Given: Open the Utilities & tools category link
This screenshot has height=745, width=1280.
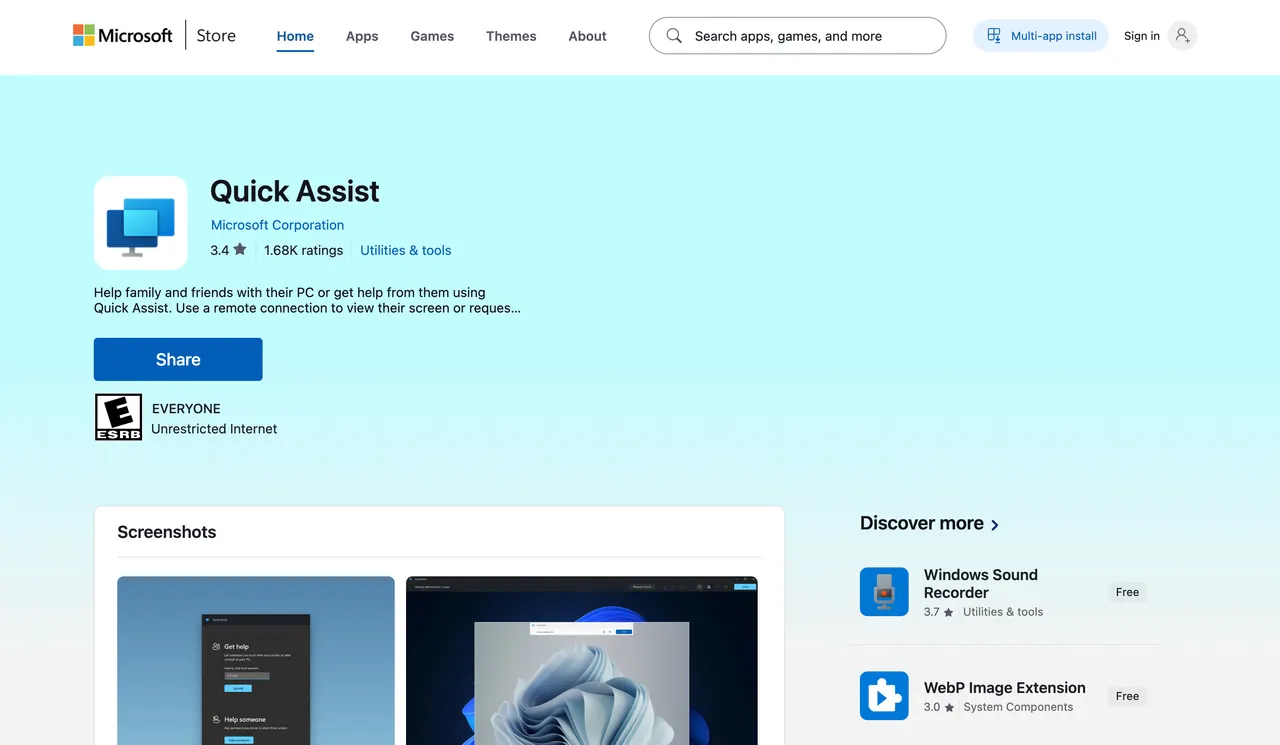Looking at the screenshot, I should pos(406,250).
